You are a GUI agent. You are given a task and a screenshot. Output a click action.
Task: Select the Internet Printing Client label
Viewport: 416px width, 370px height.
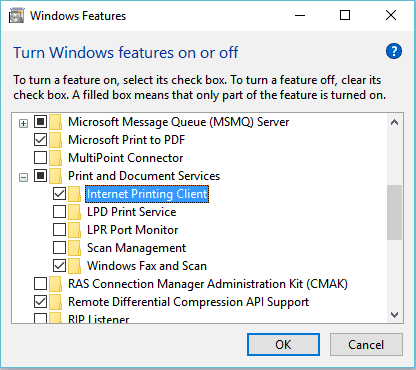pos(147,194)
